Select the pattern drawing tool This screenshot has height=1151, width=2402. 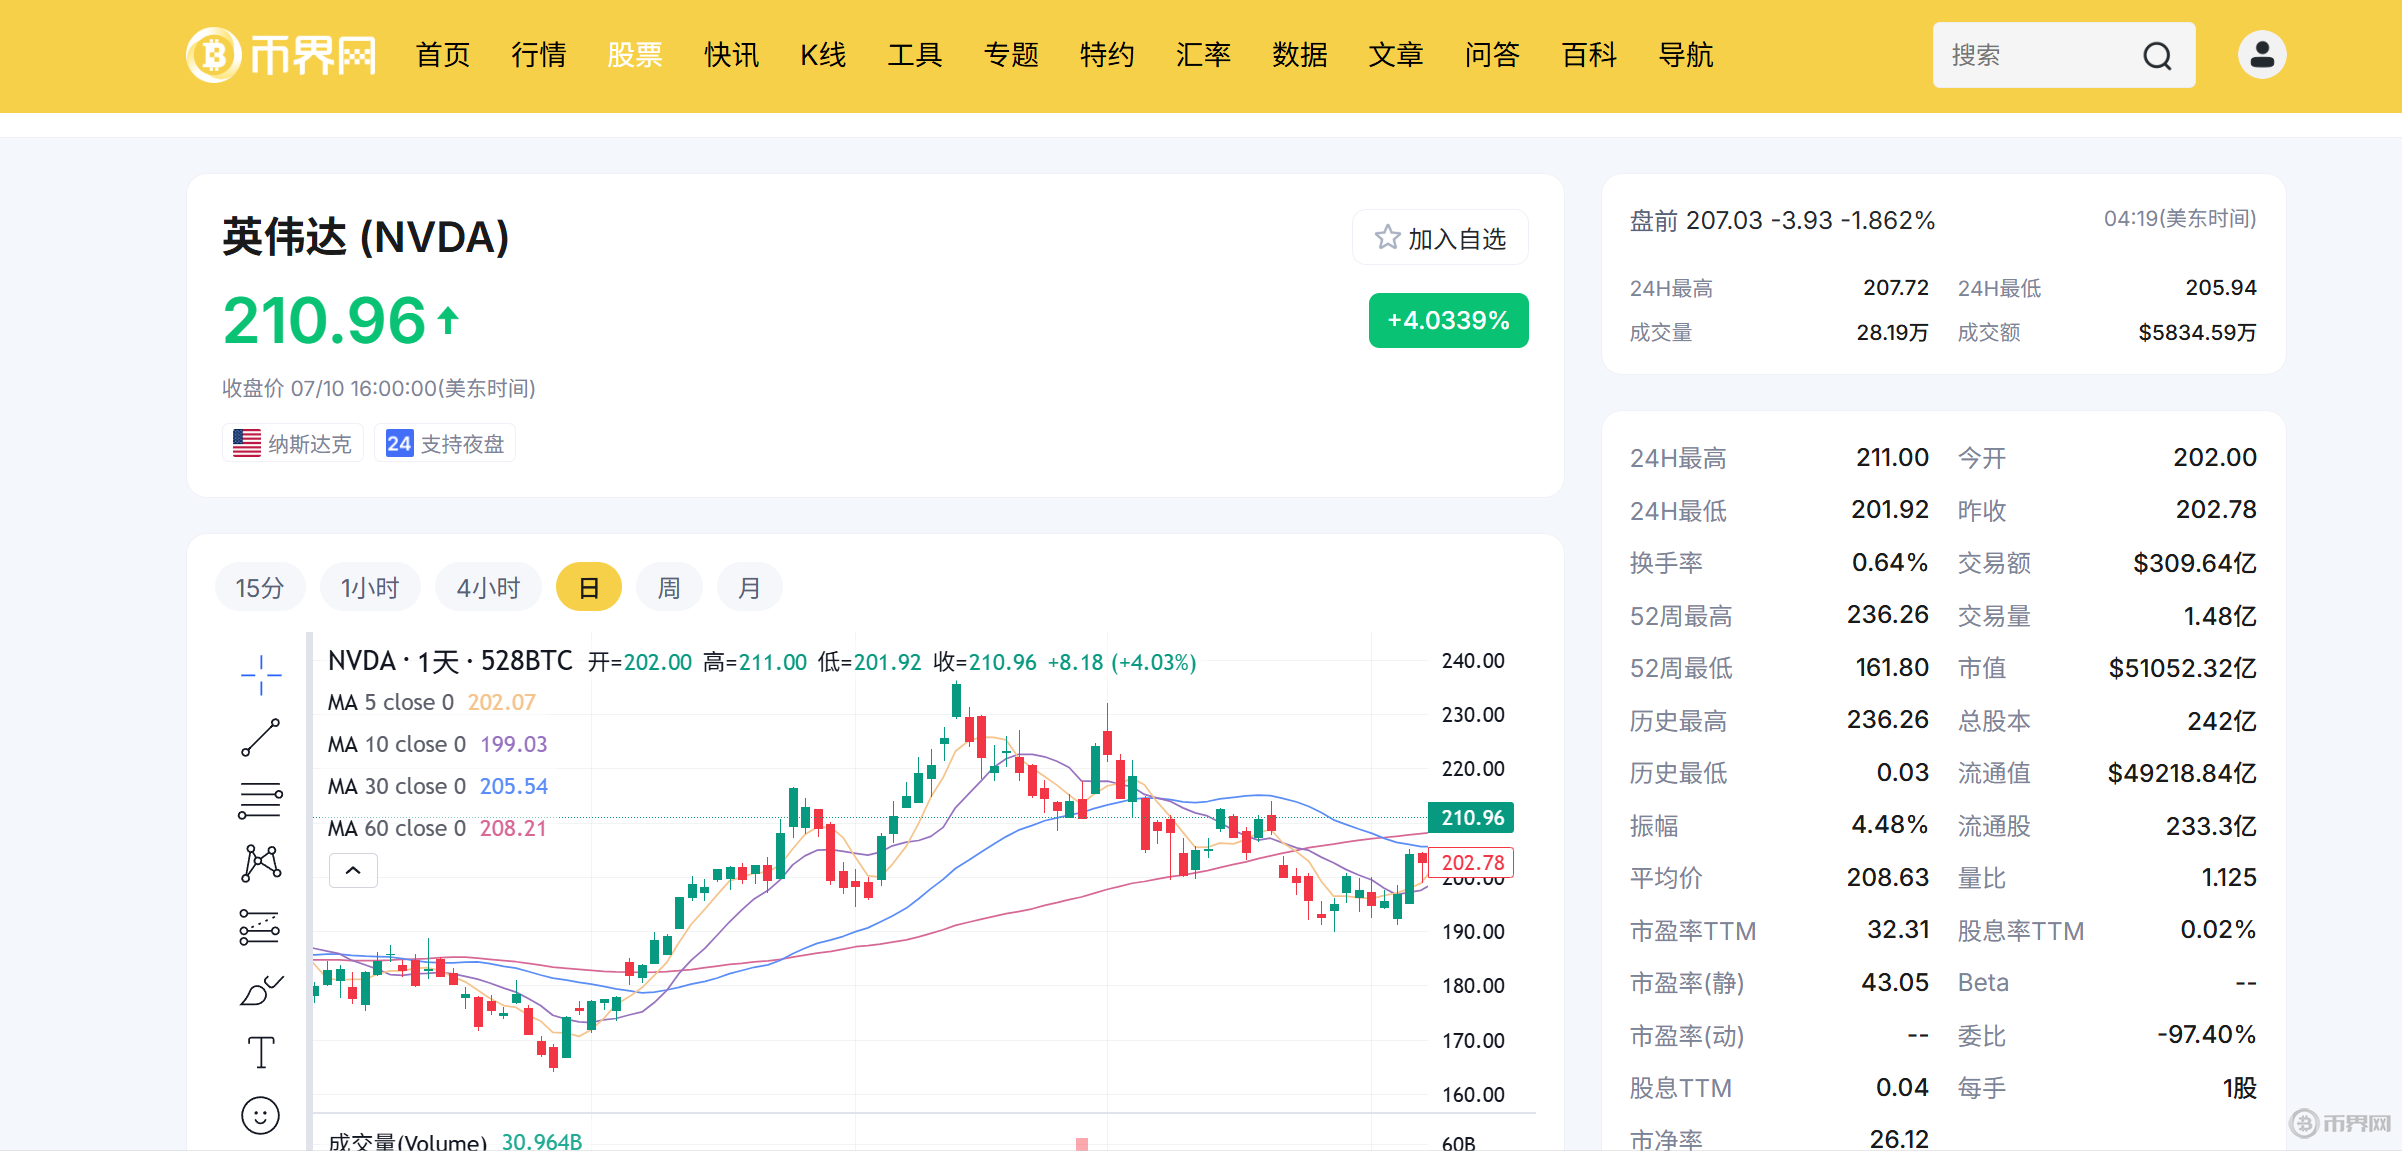(x=261, y=863)
